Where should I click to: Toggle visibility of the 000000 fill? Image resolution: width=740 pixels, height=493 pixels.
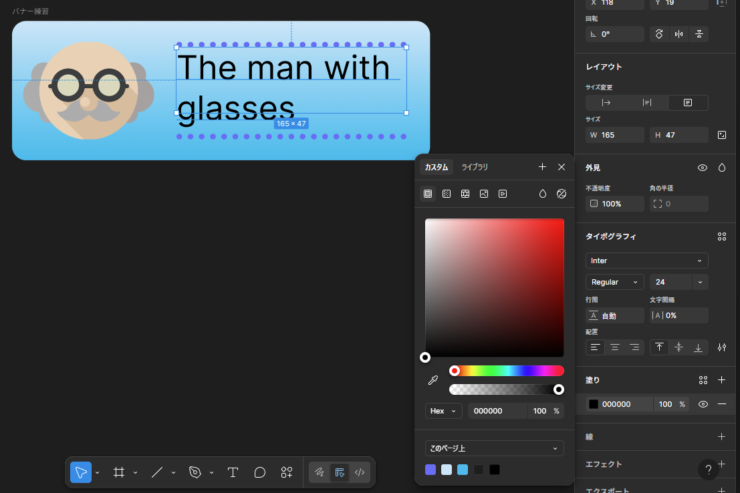click(x=702, y=404)
